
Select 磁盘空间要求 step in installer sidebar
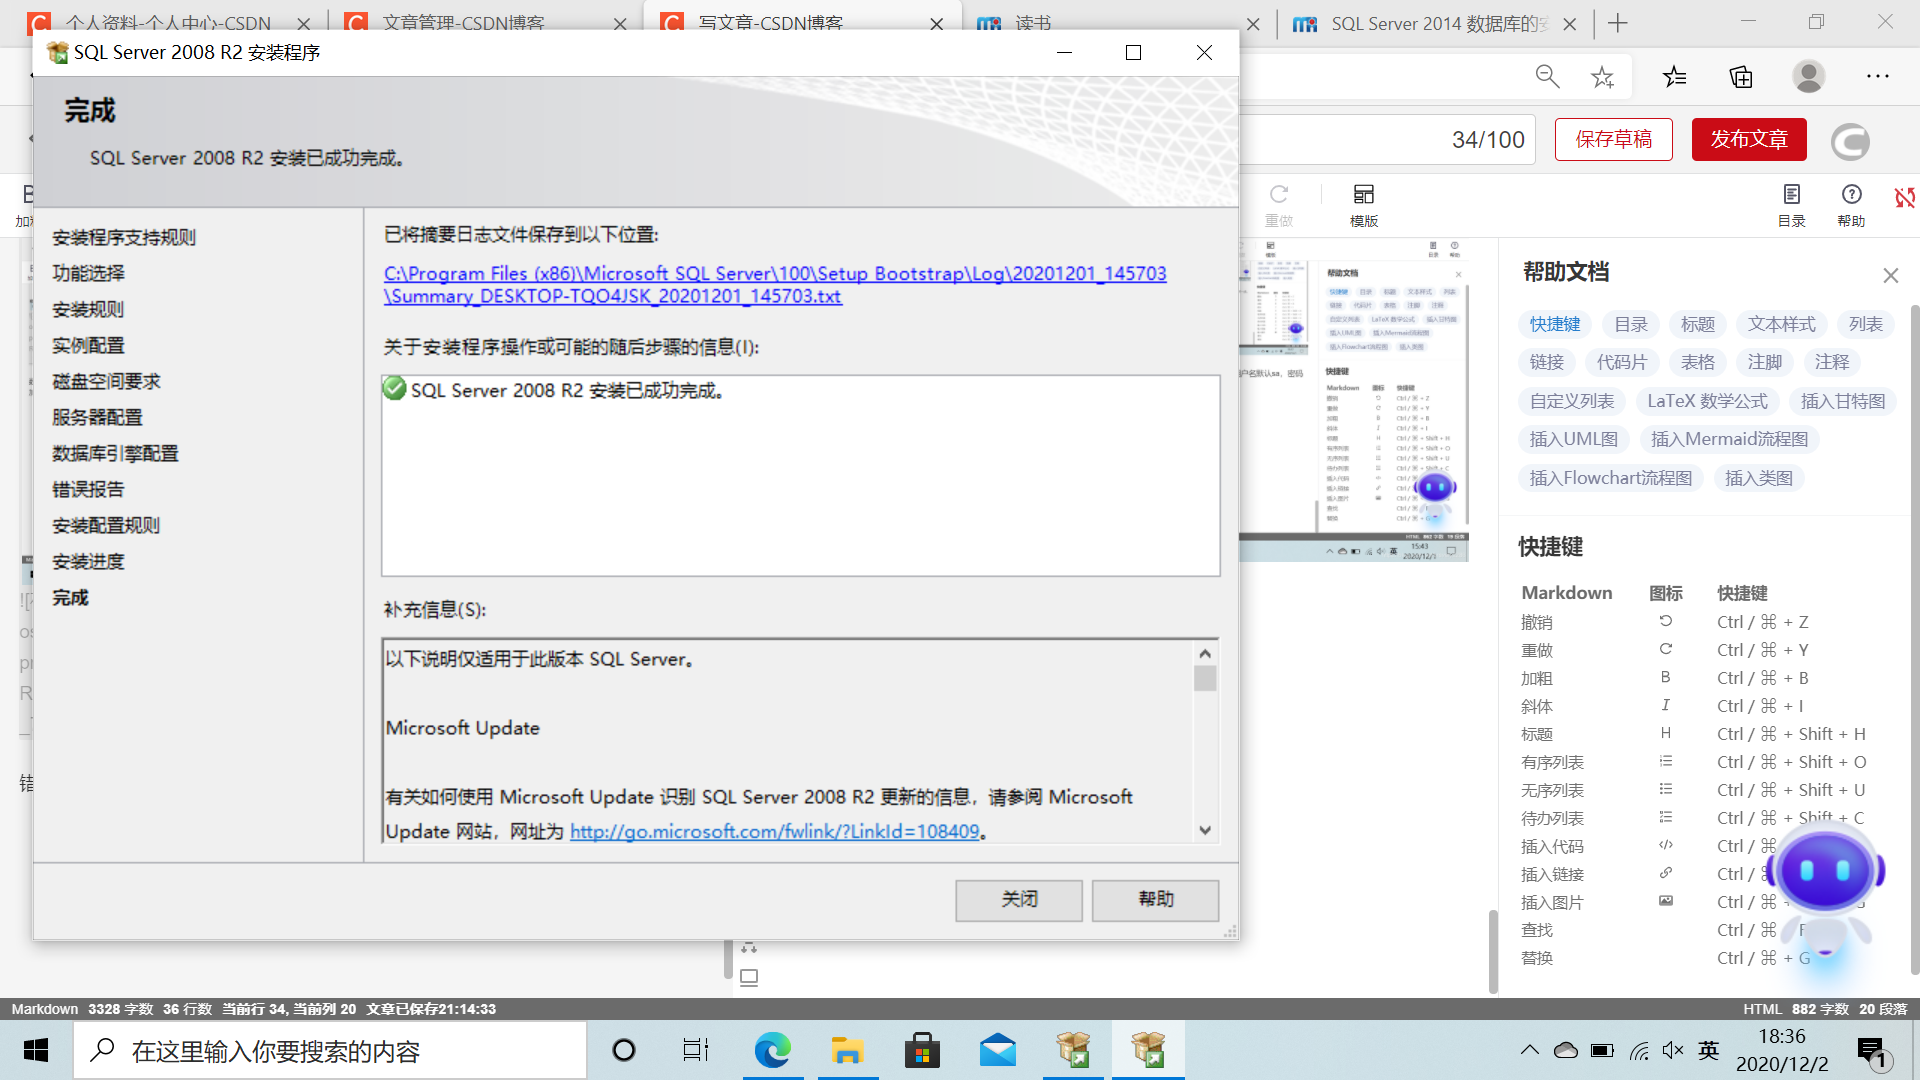click(x=106, y=381)
